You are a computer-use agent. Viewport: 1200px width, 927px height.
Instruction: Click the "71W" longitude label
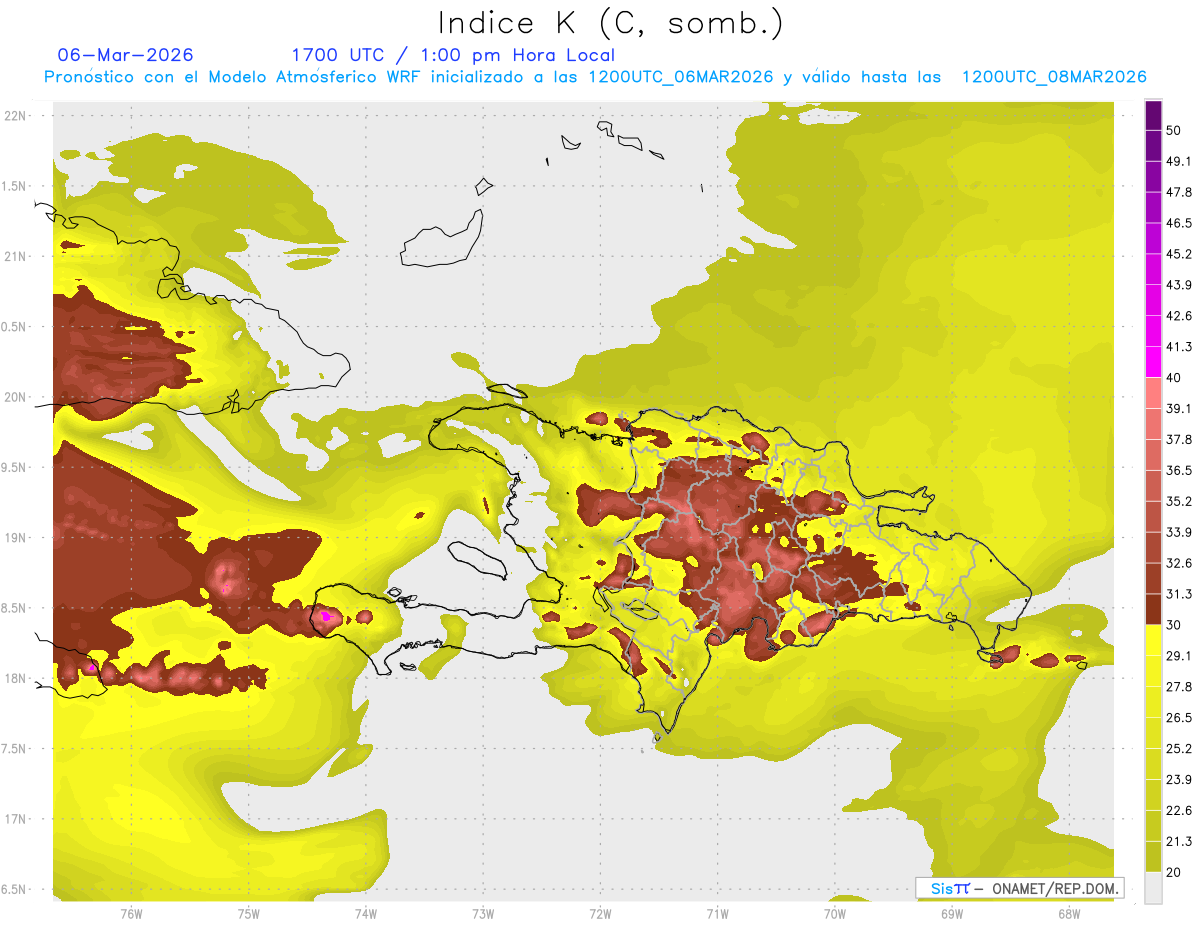pyautogui.click(x=717, y=913)
